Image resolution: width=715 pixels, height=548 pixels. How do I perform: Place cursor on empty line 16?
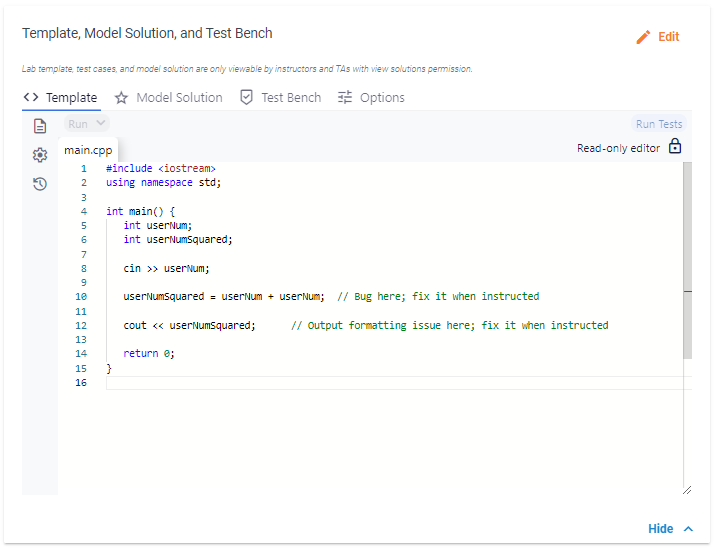click(x=300, y=383)
